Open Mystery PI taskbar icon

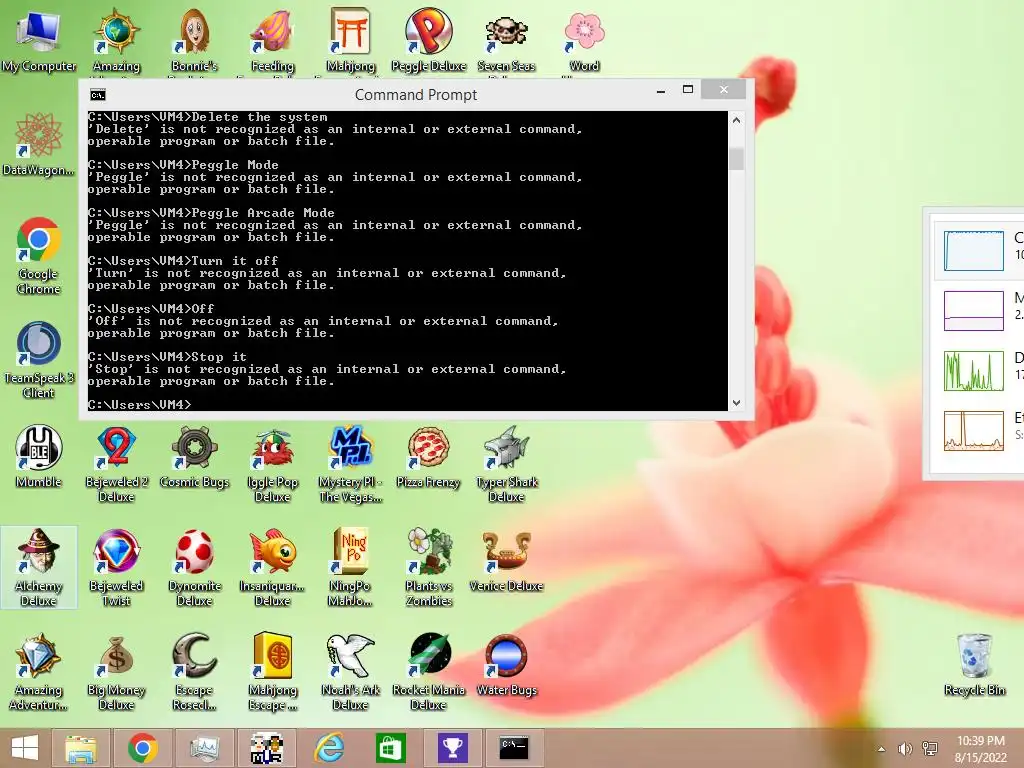267,748
